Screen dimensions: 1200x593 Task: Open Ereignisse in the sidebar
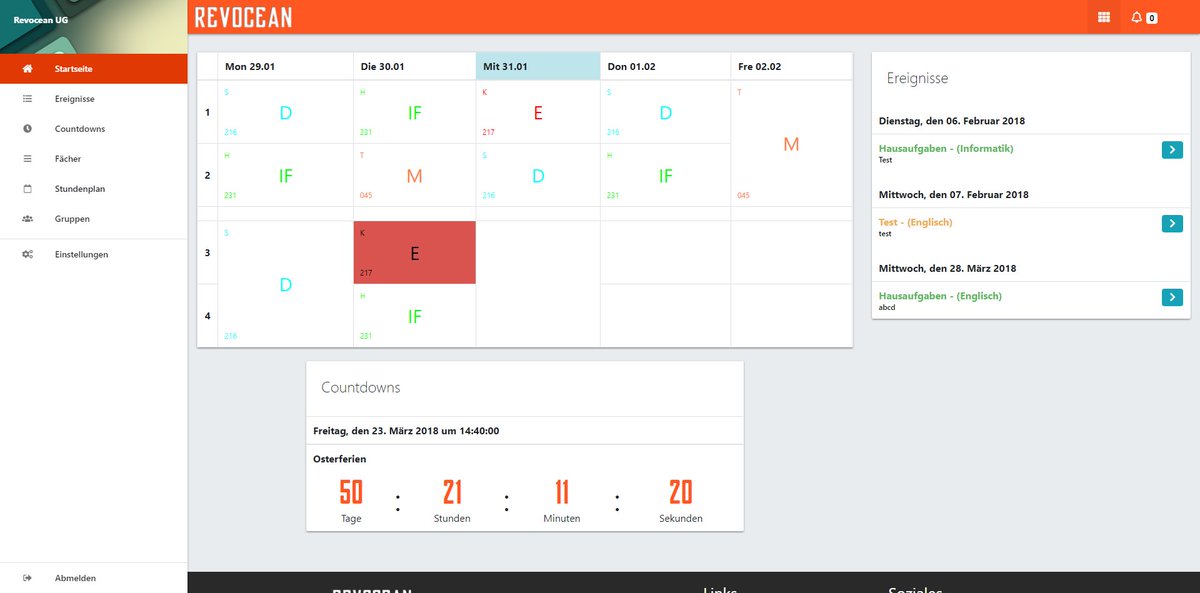coord(93,99)
